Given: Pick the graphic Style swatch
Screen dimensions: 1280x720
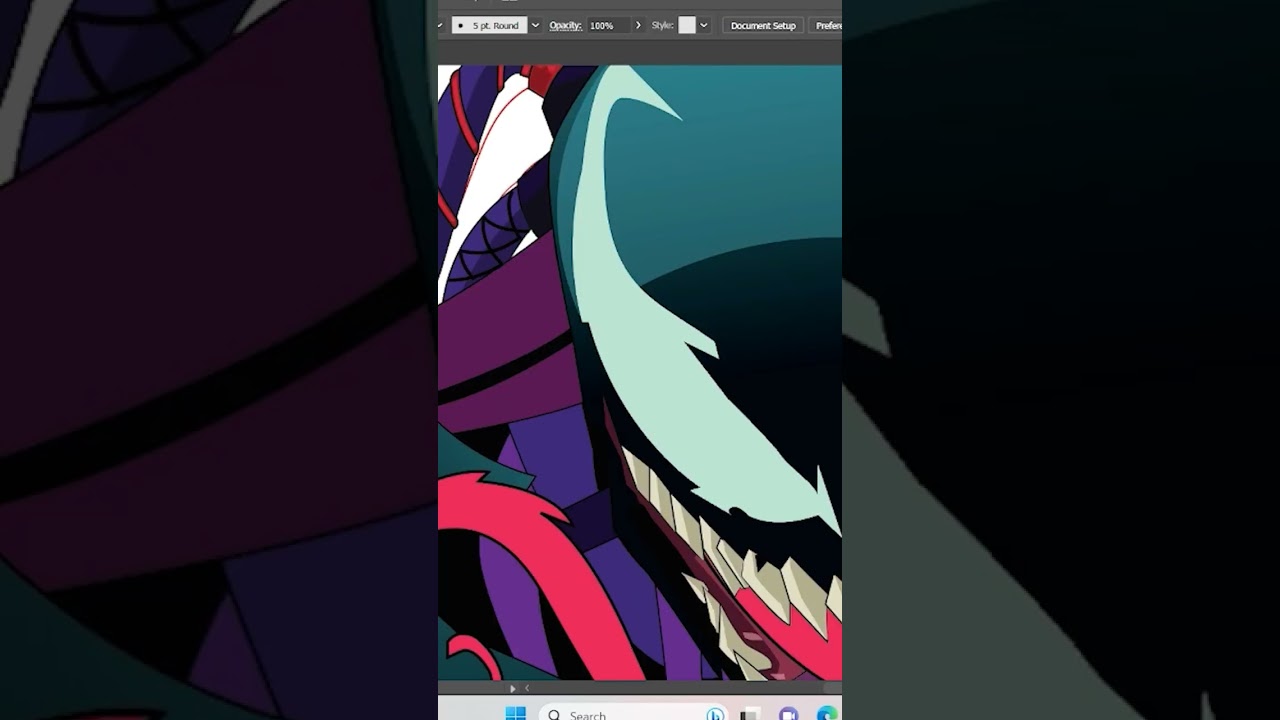Looking at the screenshot, I should 687,26.
